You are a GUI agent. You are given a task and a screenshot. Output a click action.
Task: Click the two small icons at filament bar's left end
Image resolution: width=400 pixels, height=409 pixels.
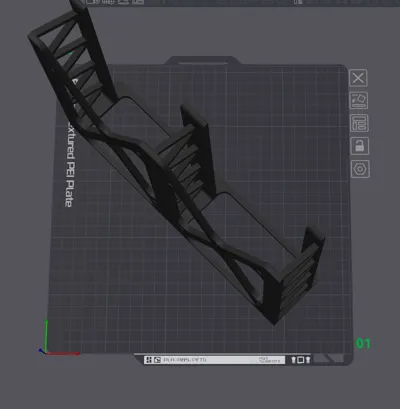tap(153, 360)
